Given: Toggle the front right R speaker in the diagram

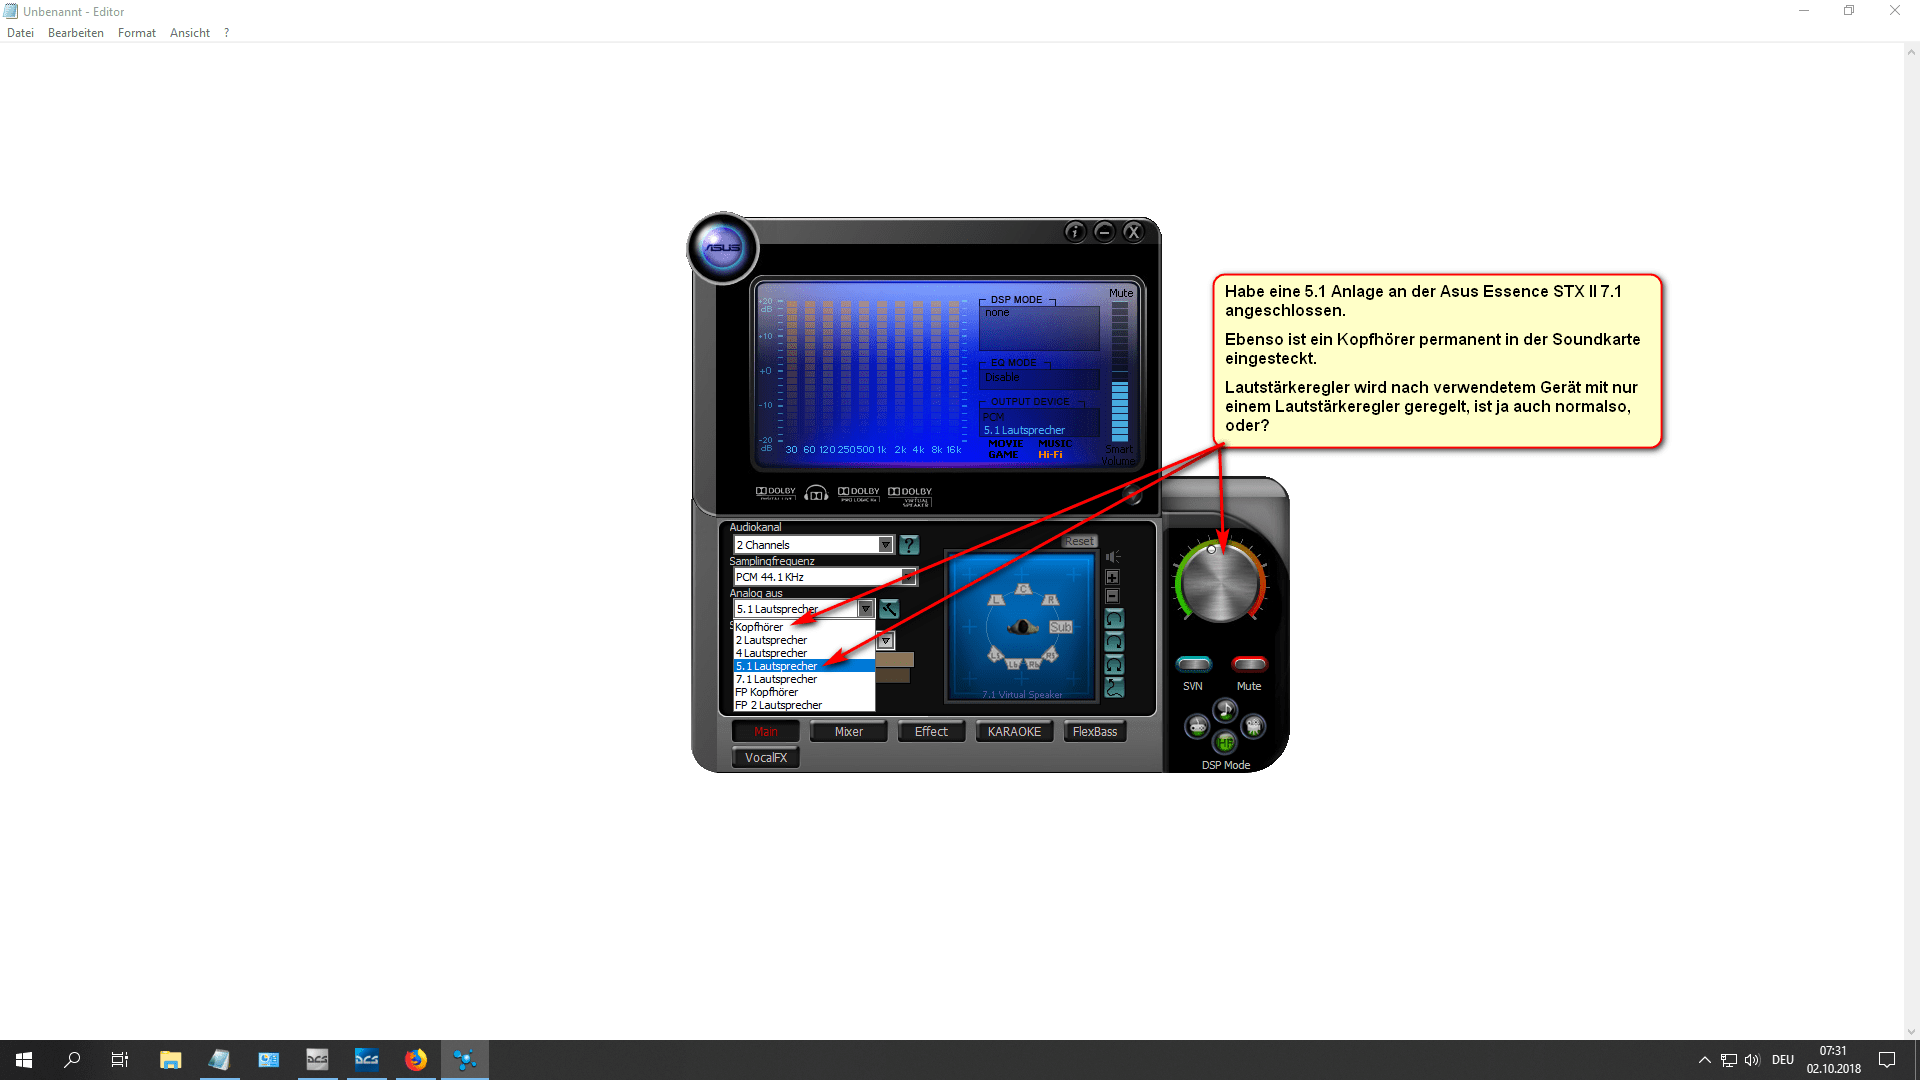Looking at the screenshot, I should 1050,600.
